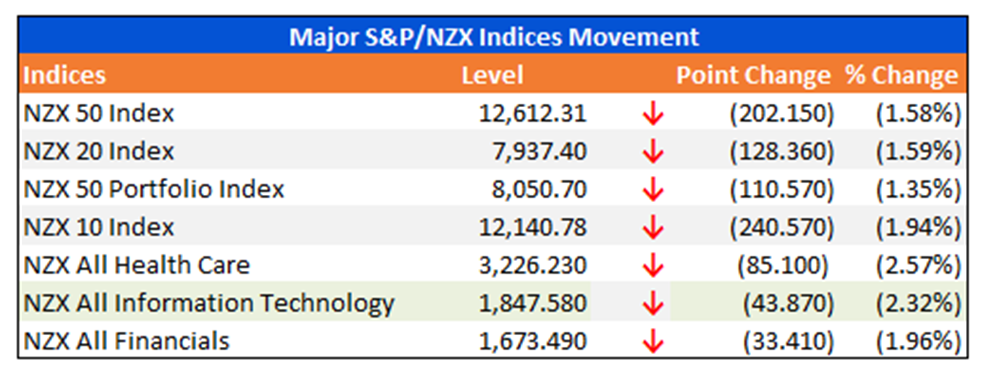The image size is (999, 378).
Task: Select the % Change column header
Action: click(x=902, y=75)
